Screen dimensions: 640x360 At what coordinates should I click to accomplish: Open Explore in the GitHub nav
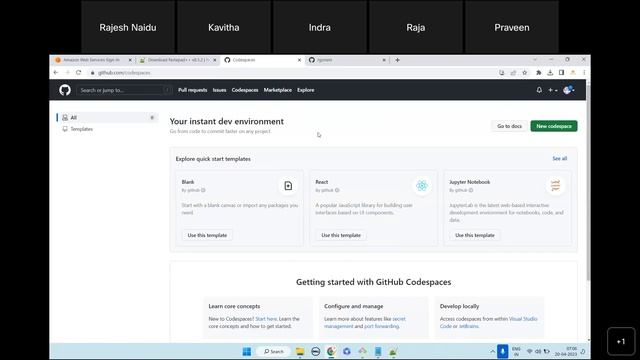306,90
